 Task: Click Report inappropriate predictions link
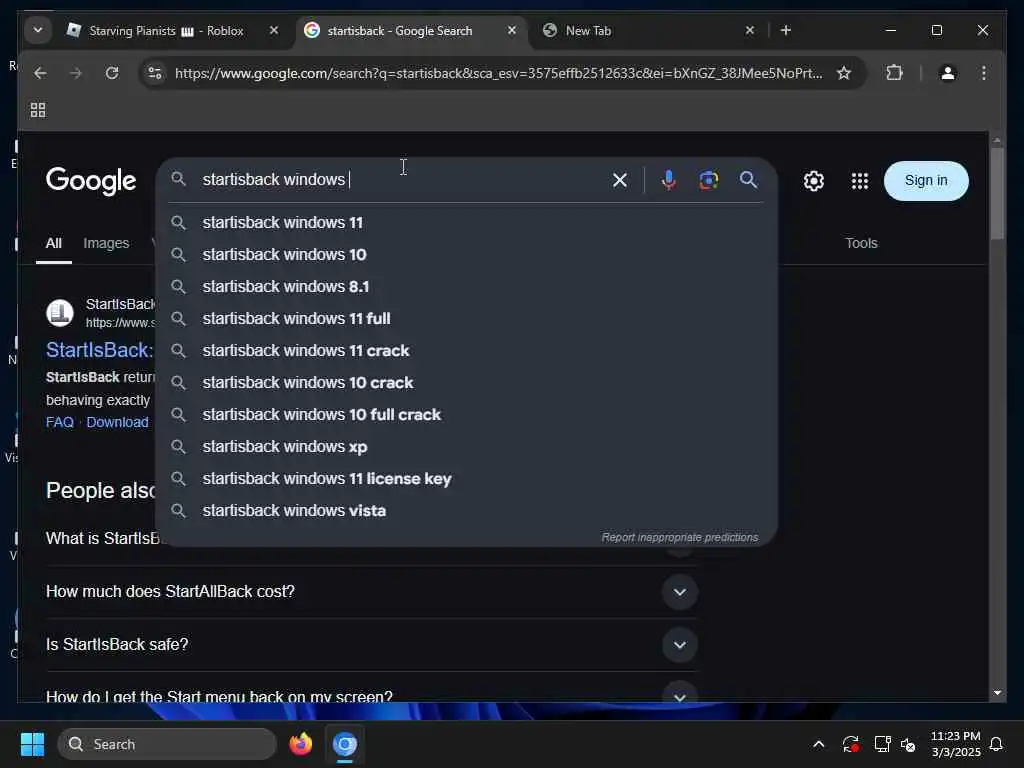[679, 537]
